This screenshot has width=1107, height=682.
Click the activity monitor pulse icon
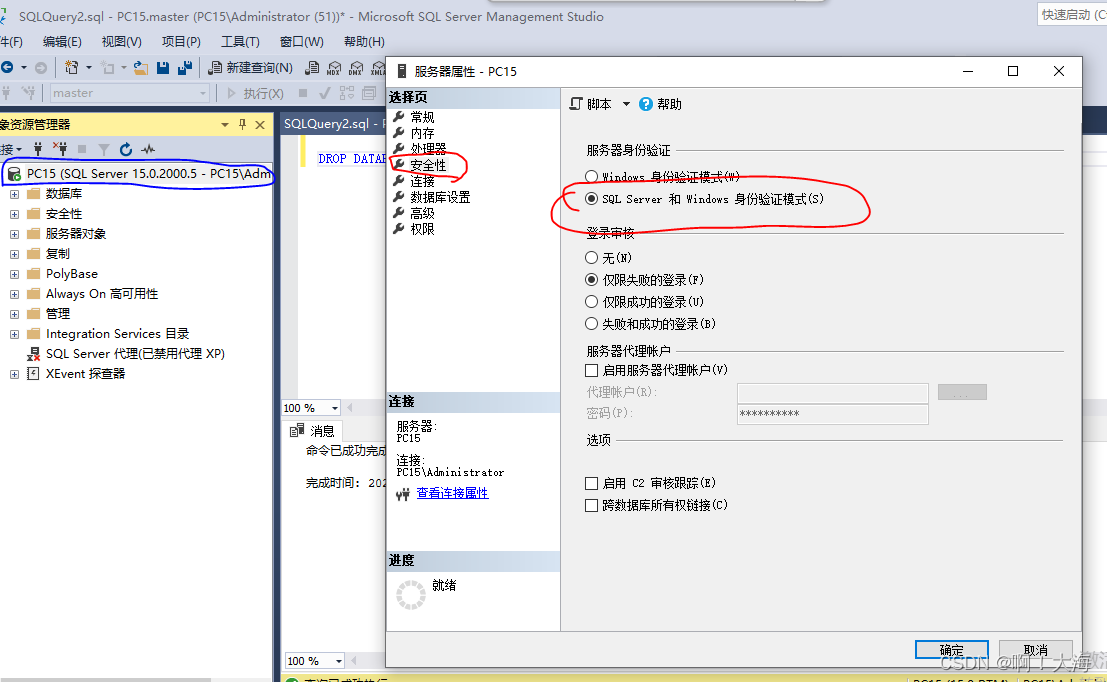[148, 149]
